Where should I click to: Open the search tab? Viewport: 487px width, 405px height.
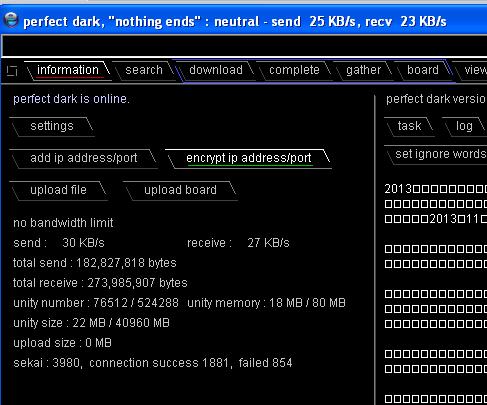(144, 70)
